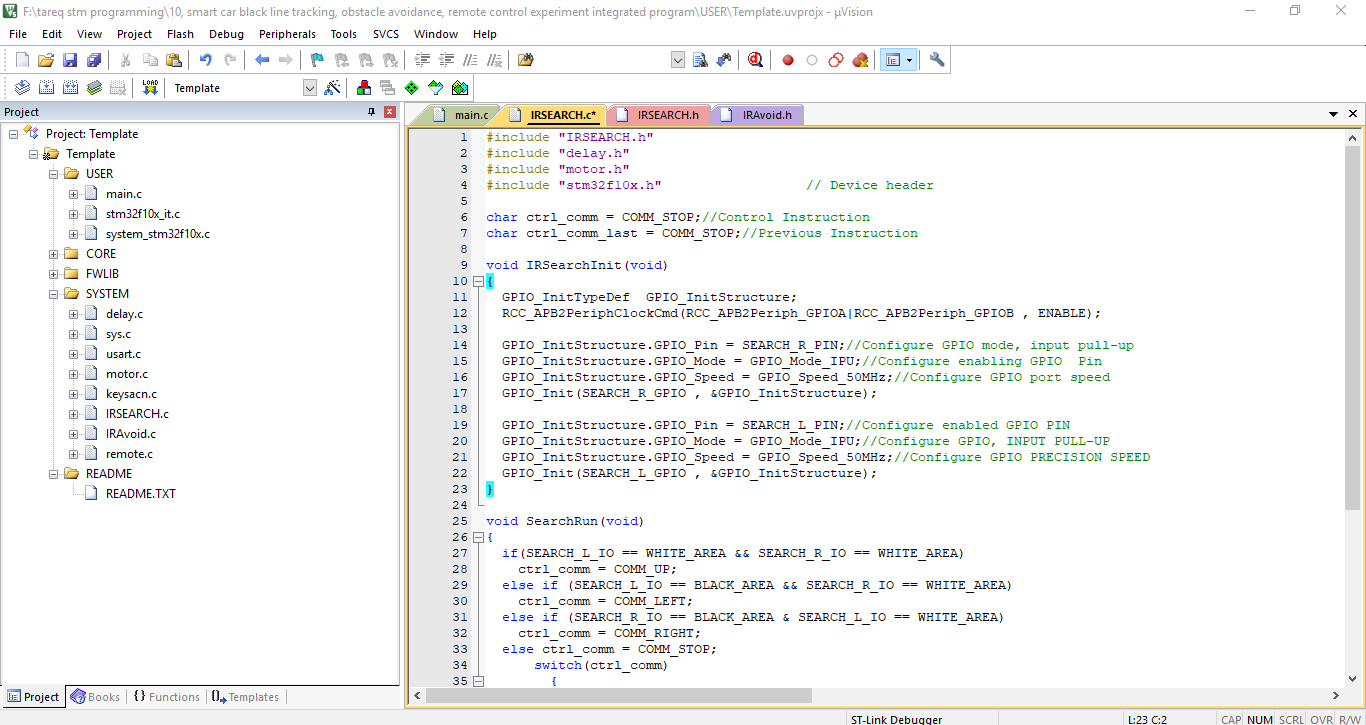This screenshot has height=725, width=1366.
Task: Insert a breakpoint with the red dot icon
Action: pyautogui.click(x=788, y=60)
